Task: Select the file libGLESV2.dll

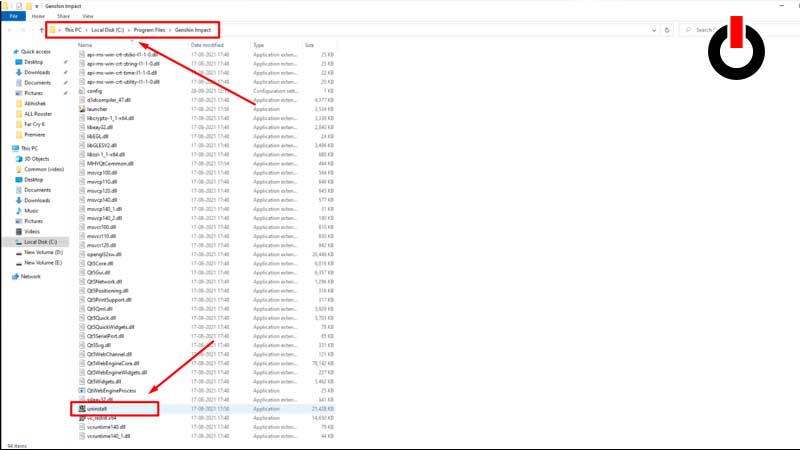Action: click(x=102, y=145)
